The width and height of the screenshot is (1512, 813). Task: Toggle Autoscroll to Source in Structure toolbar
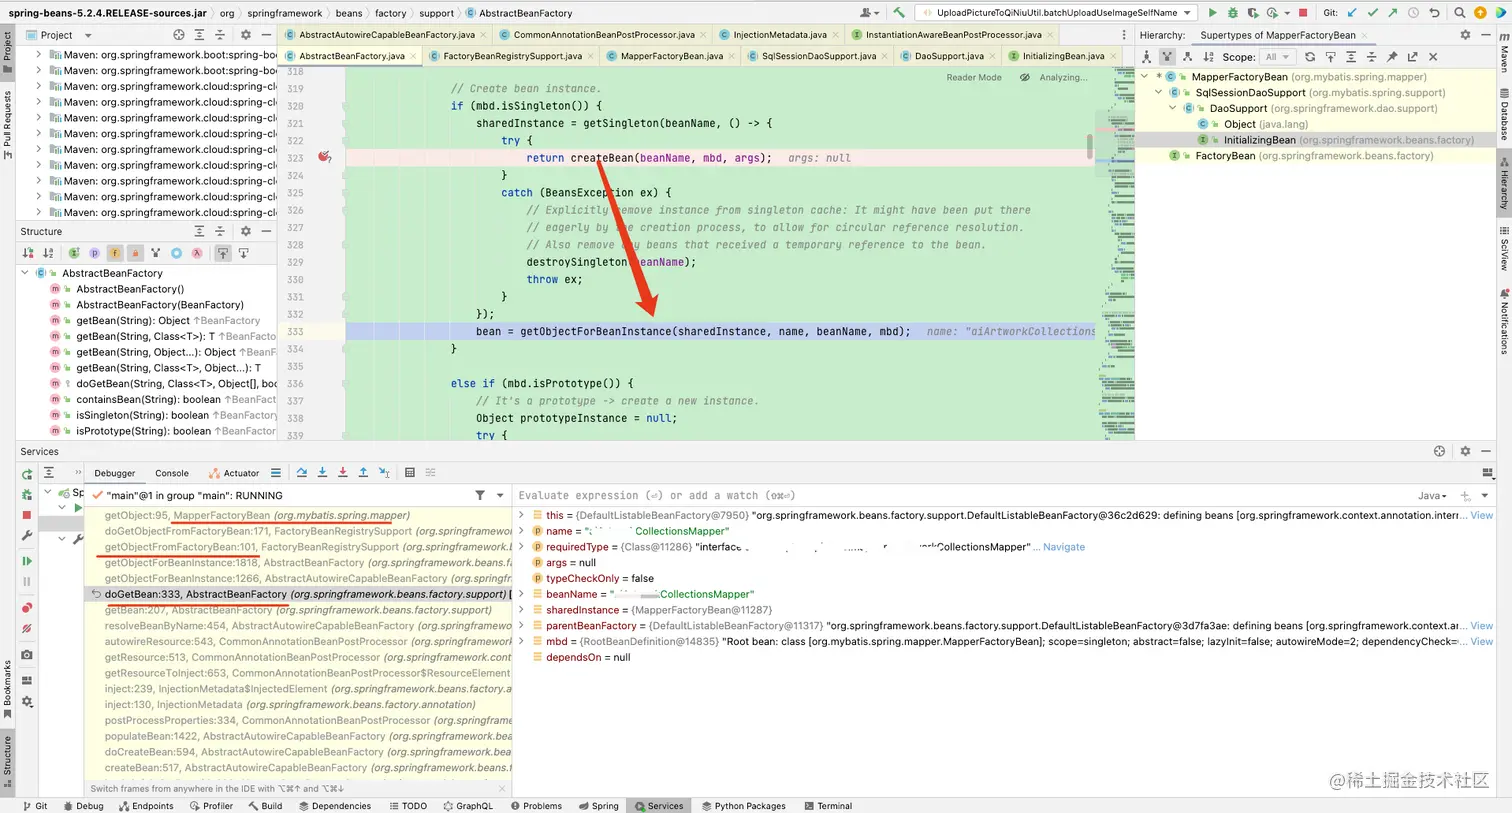[223, 253]
